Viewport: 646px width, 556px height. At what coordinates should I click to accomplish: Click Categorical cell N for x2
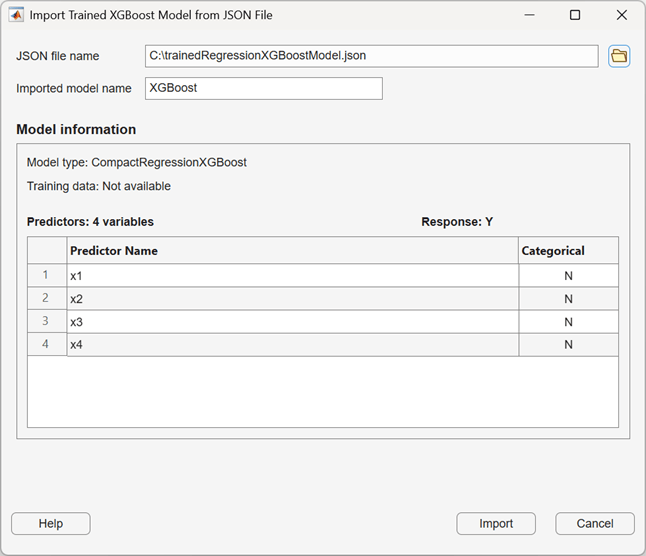coord(569,299)
